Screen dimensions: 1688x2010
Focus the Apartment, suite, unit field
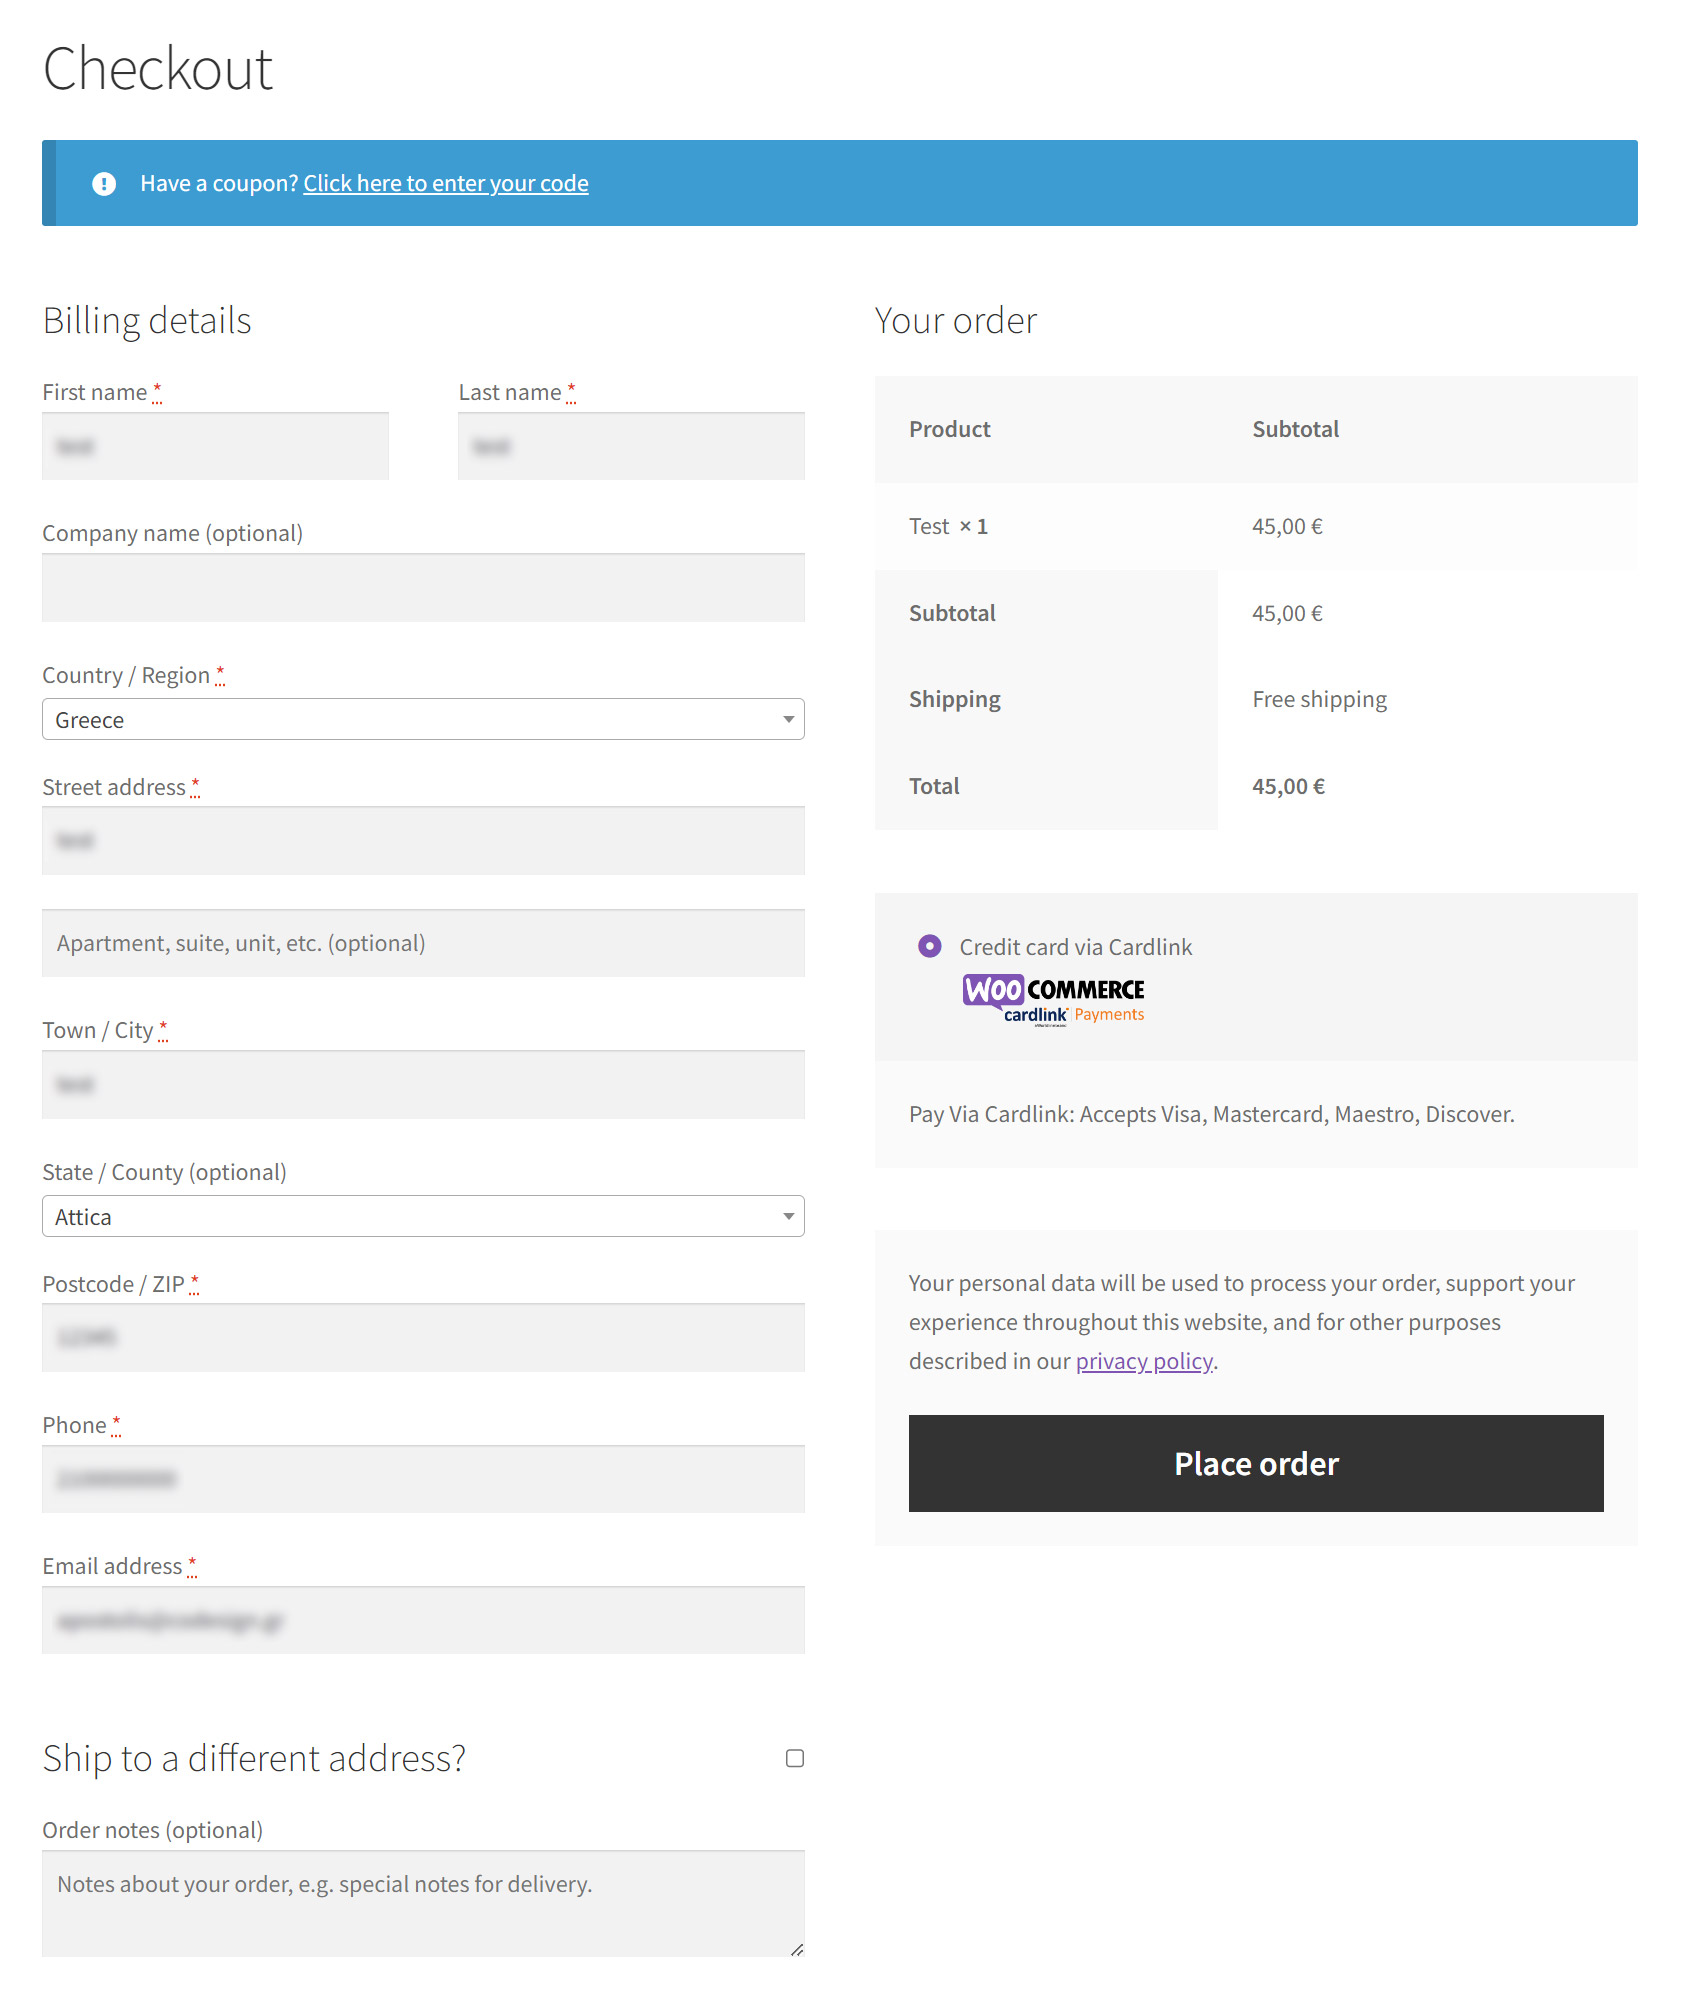coord(423,944)
